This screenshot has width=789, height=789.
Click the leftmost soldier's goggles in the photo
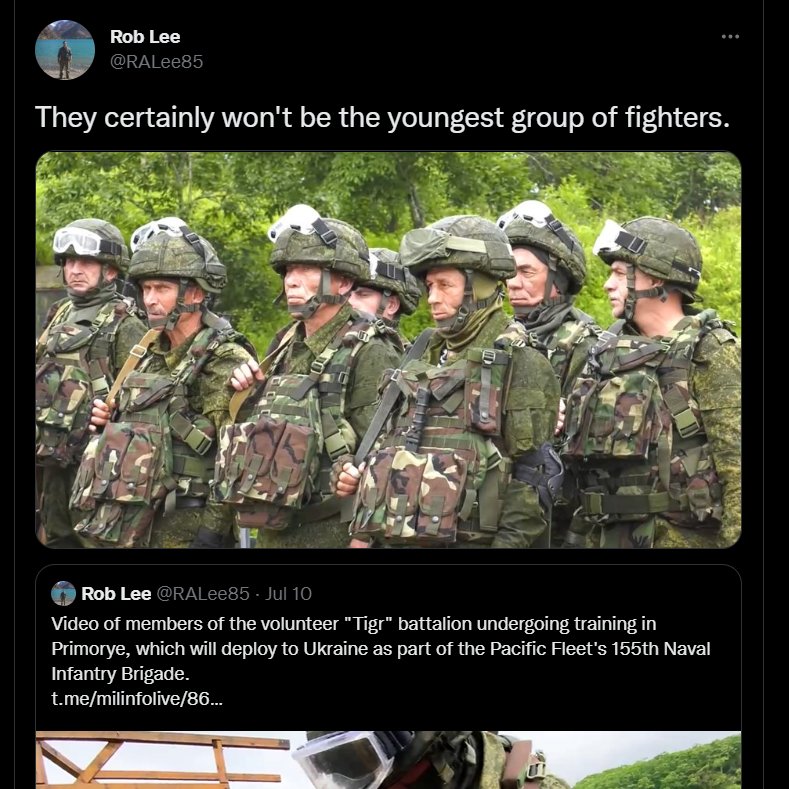(x=78, y=241)
